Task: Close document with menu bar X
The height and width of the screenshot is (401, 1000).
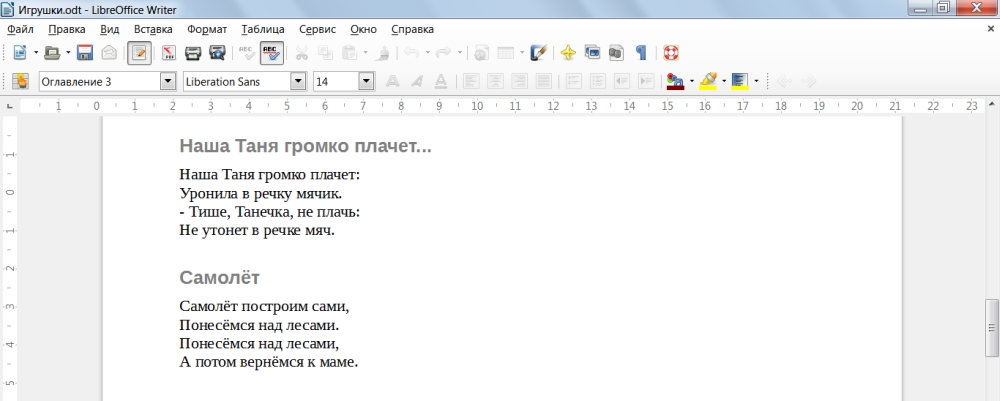Action: pos(990,29)
